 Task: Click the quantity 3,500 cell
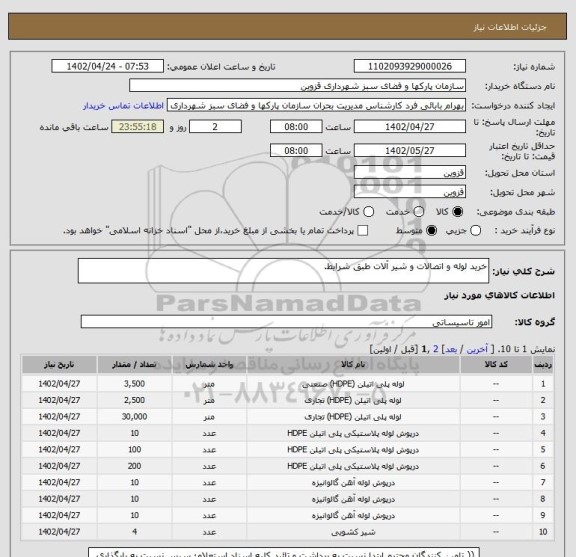[x=134, y=384]
